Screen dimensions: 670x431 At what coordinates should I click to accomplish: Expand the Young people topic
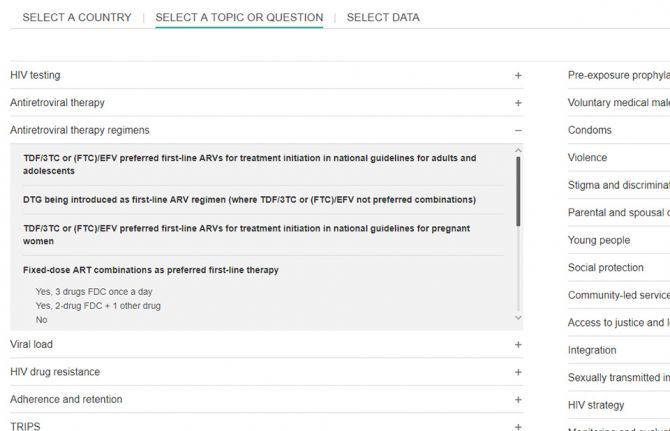tap(599, 240)
